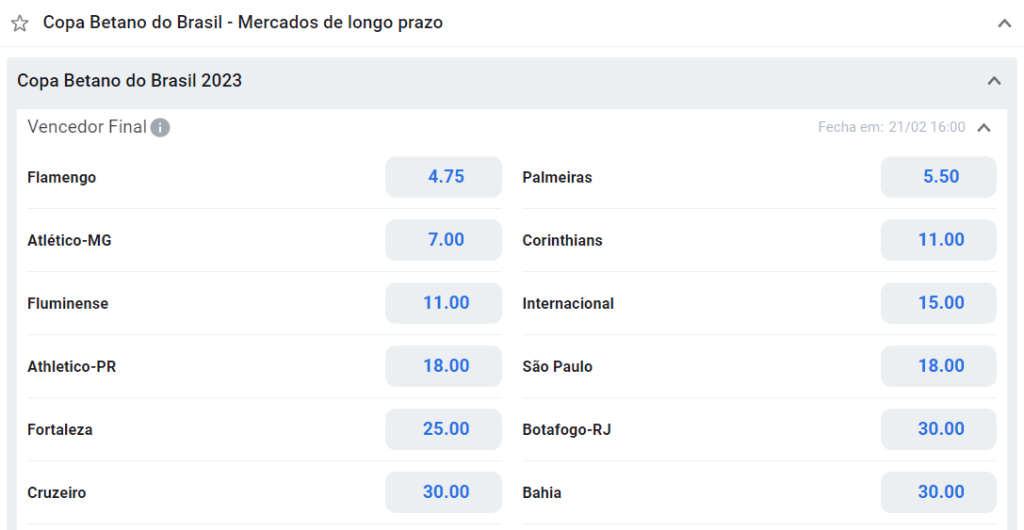Open the Vencedor Final info icon

(x=160, y=128)
